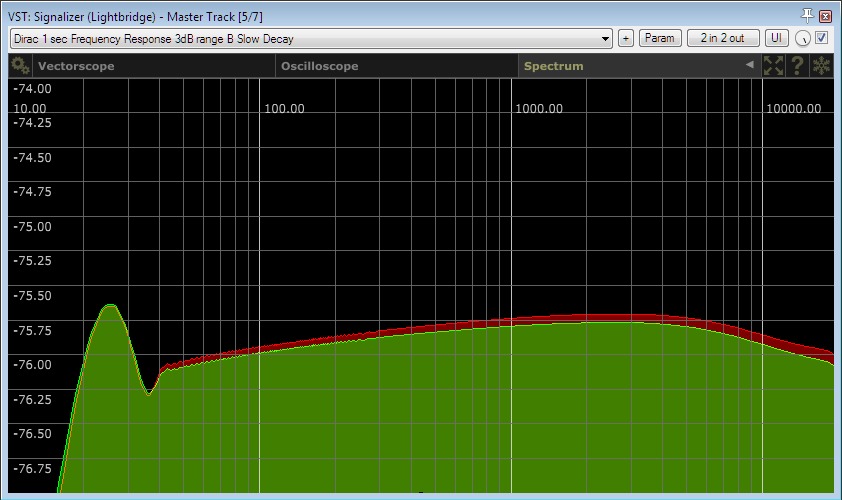Open help via the question mark icon

pyautogui.click(x=797, y=66)
